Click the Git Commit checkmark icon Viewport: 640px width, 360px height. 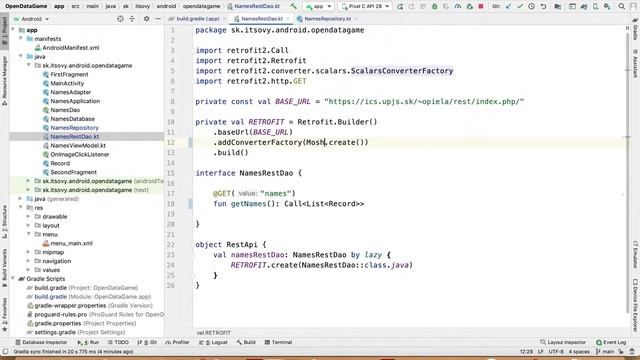pos(520,7)
